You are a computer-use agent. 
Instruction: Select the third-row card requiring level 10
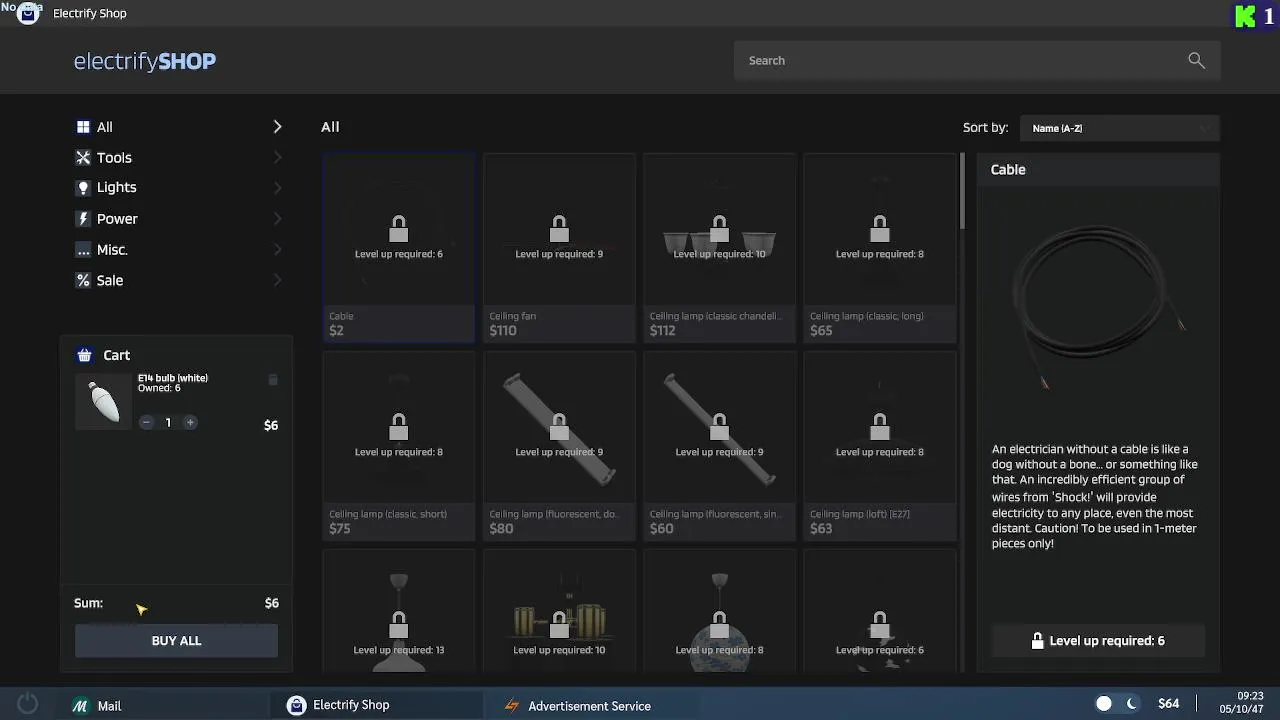[x=559, y=611]
